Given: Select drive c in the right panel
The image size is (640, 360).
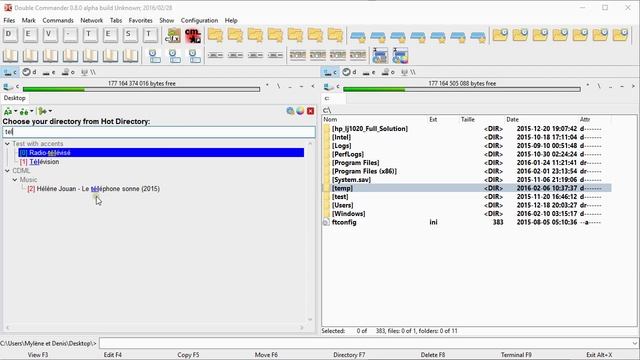Looking at the screenshot, I should coord(330,72).
